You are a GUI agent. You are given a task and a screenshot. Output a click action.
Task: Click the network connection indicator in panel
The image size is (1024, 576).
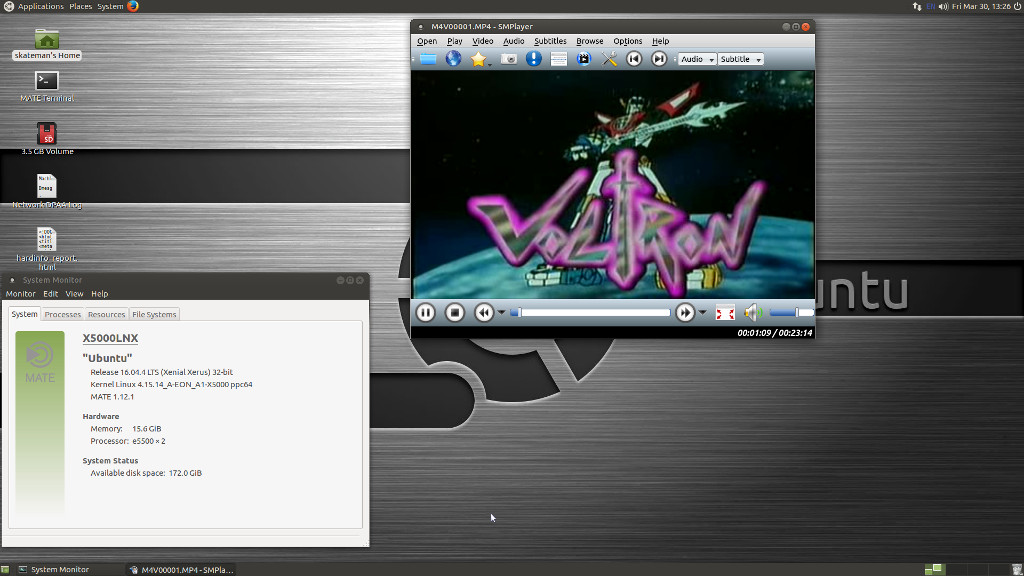[917, 7]
